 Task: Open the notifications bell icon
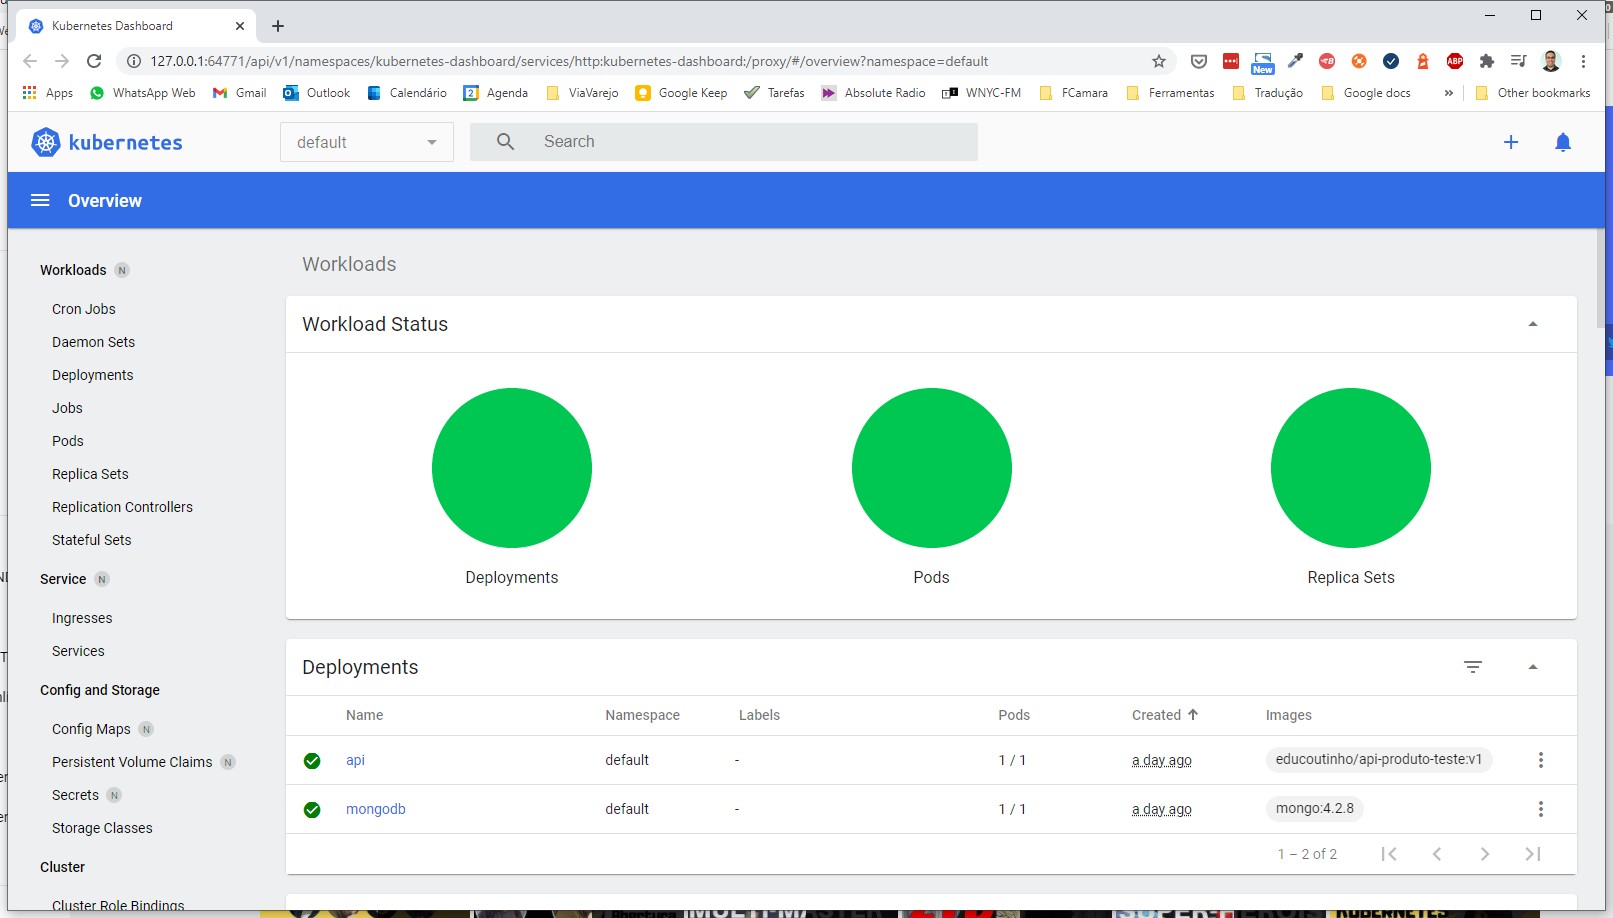pyautogui.click(x=1563, y=142)
